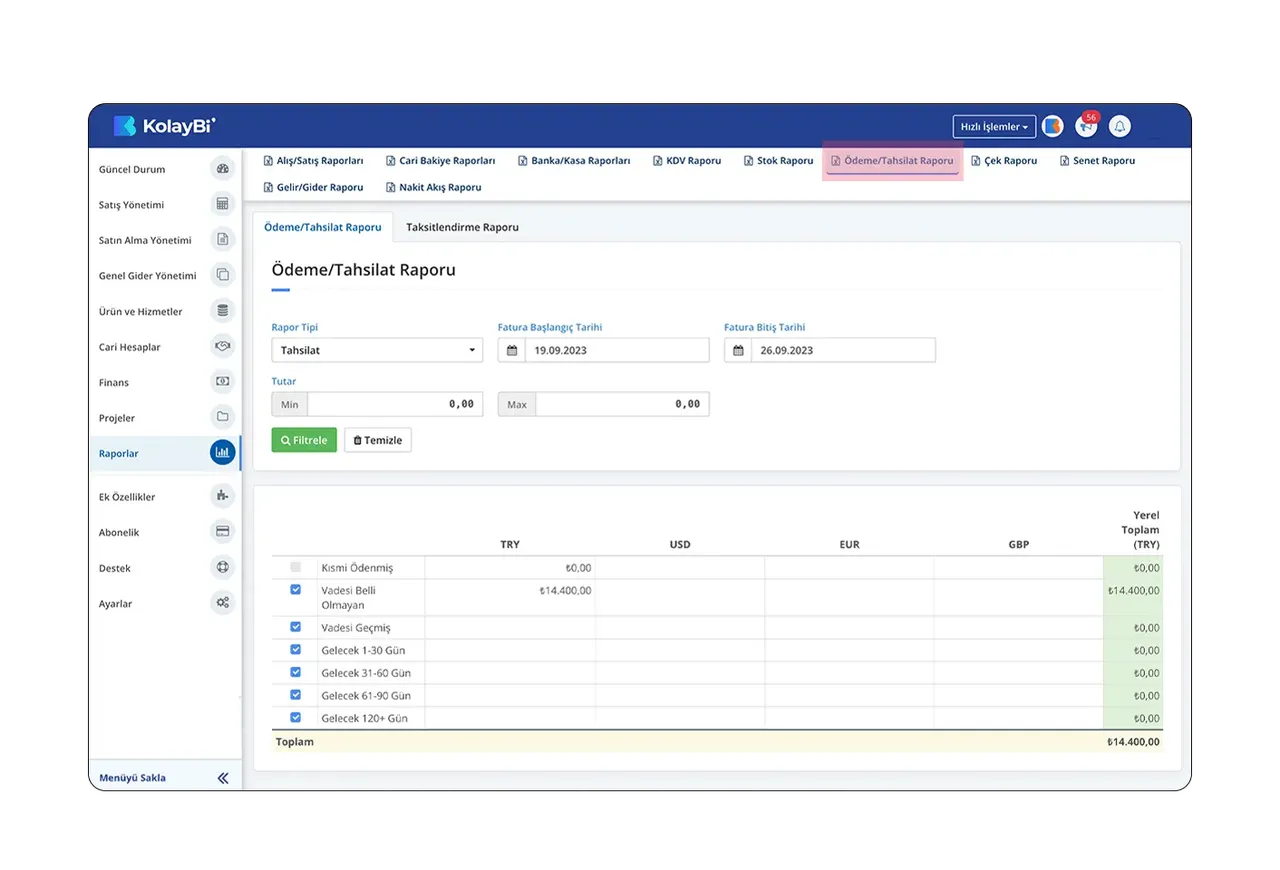
Task: Uncheck the Vadesi Belli Olmayan checkbox
Action: click(295, 590)
